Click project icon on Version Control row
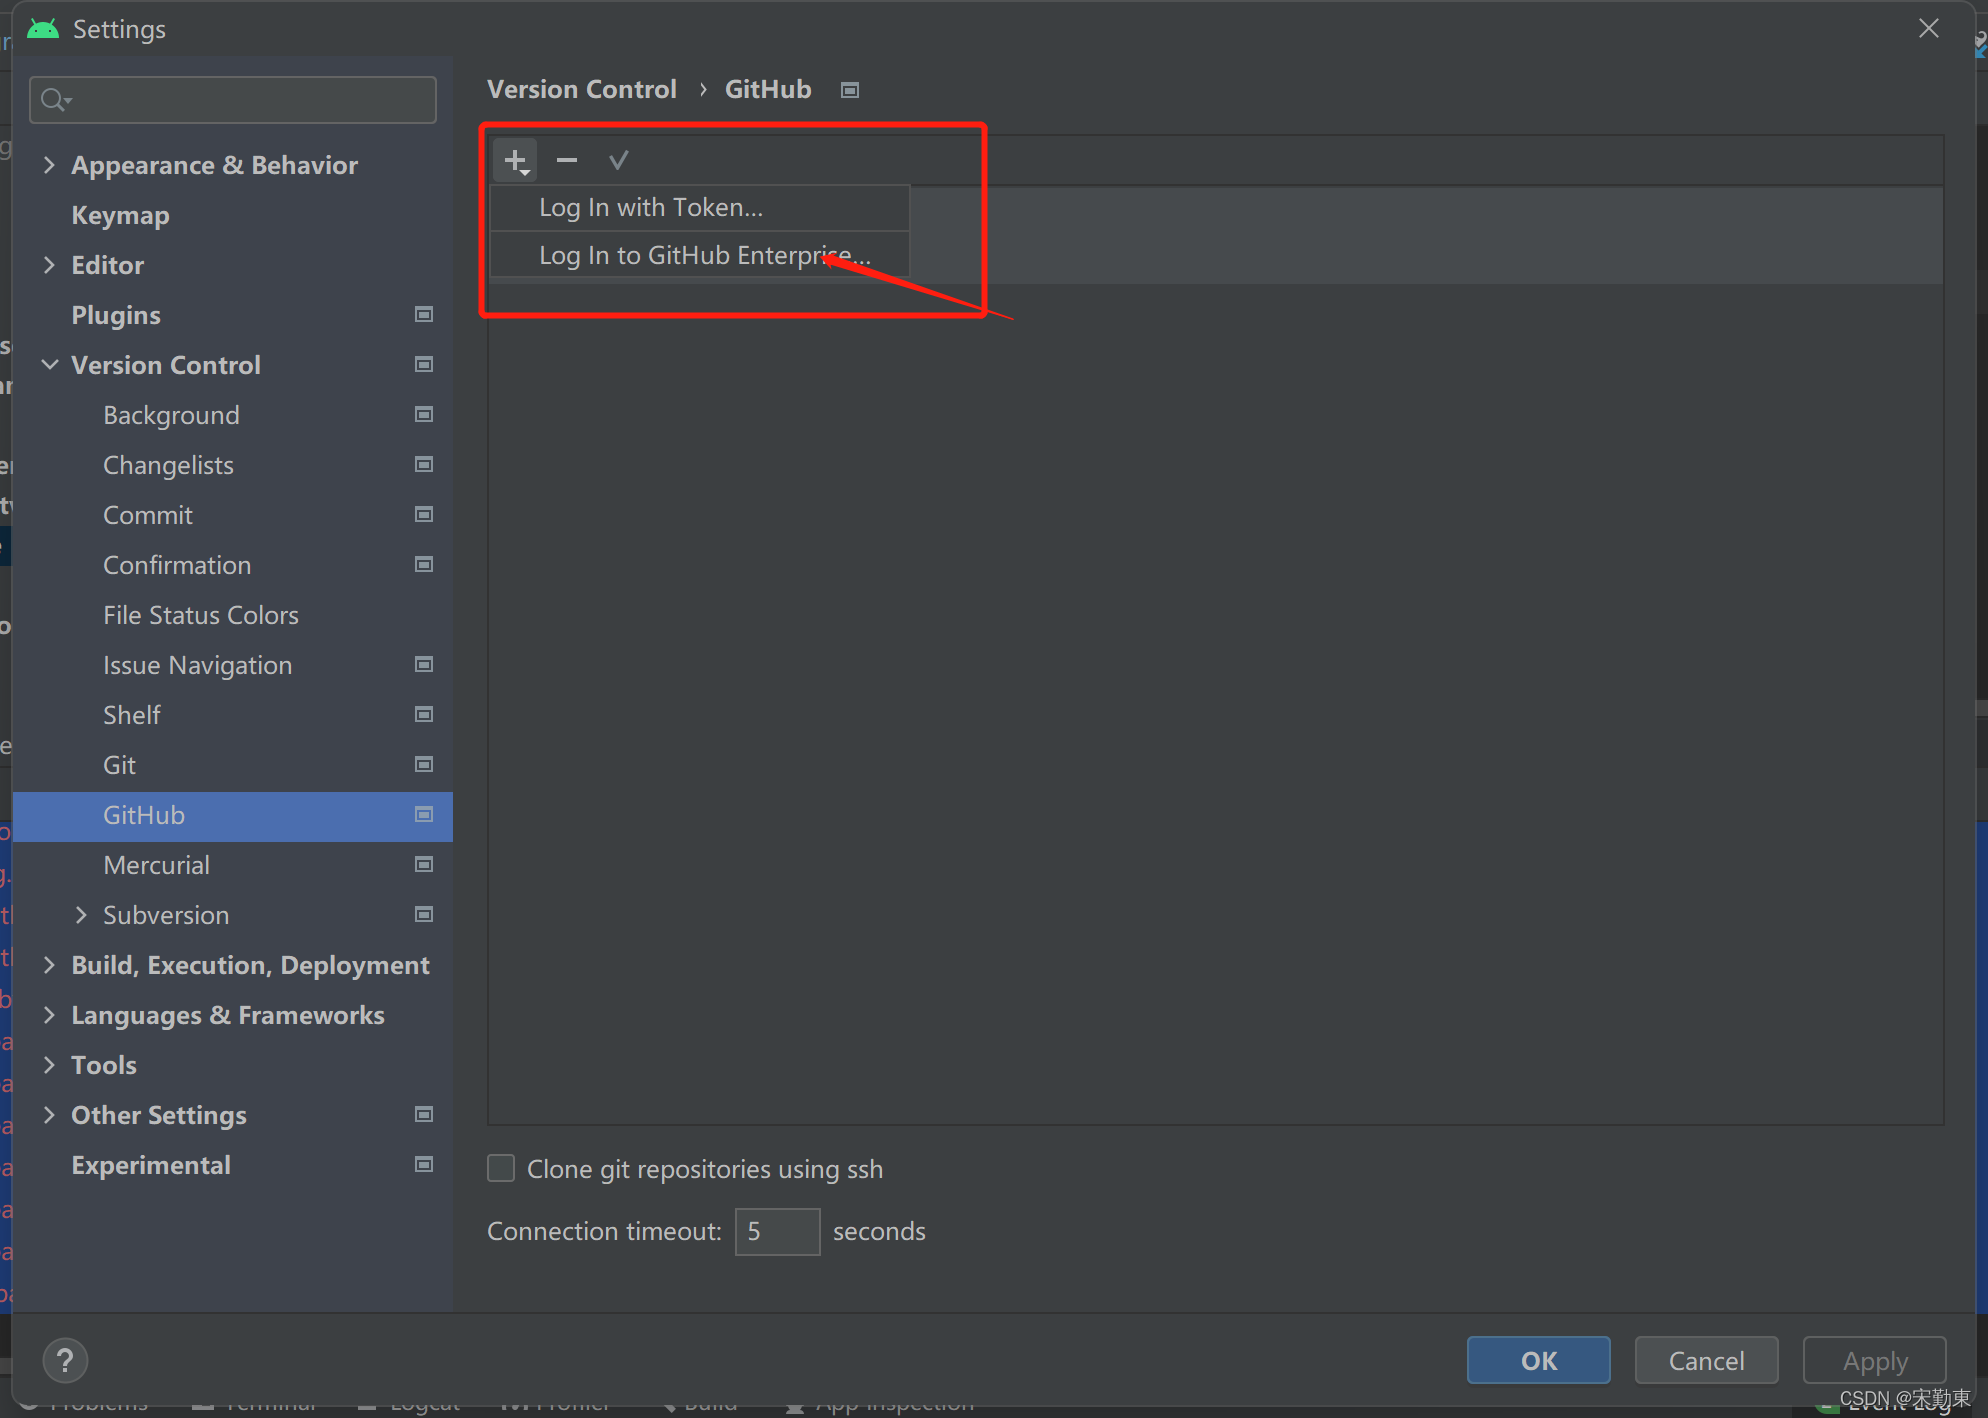This screenshot has height=1418, width=1988. (424, 365)
